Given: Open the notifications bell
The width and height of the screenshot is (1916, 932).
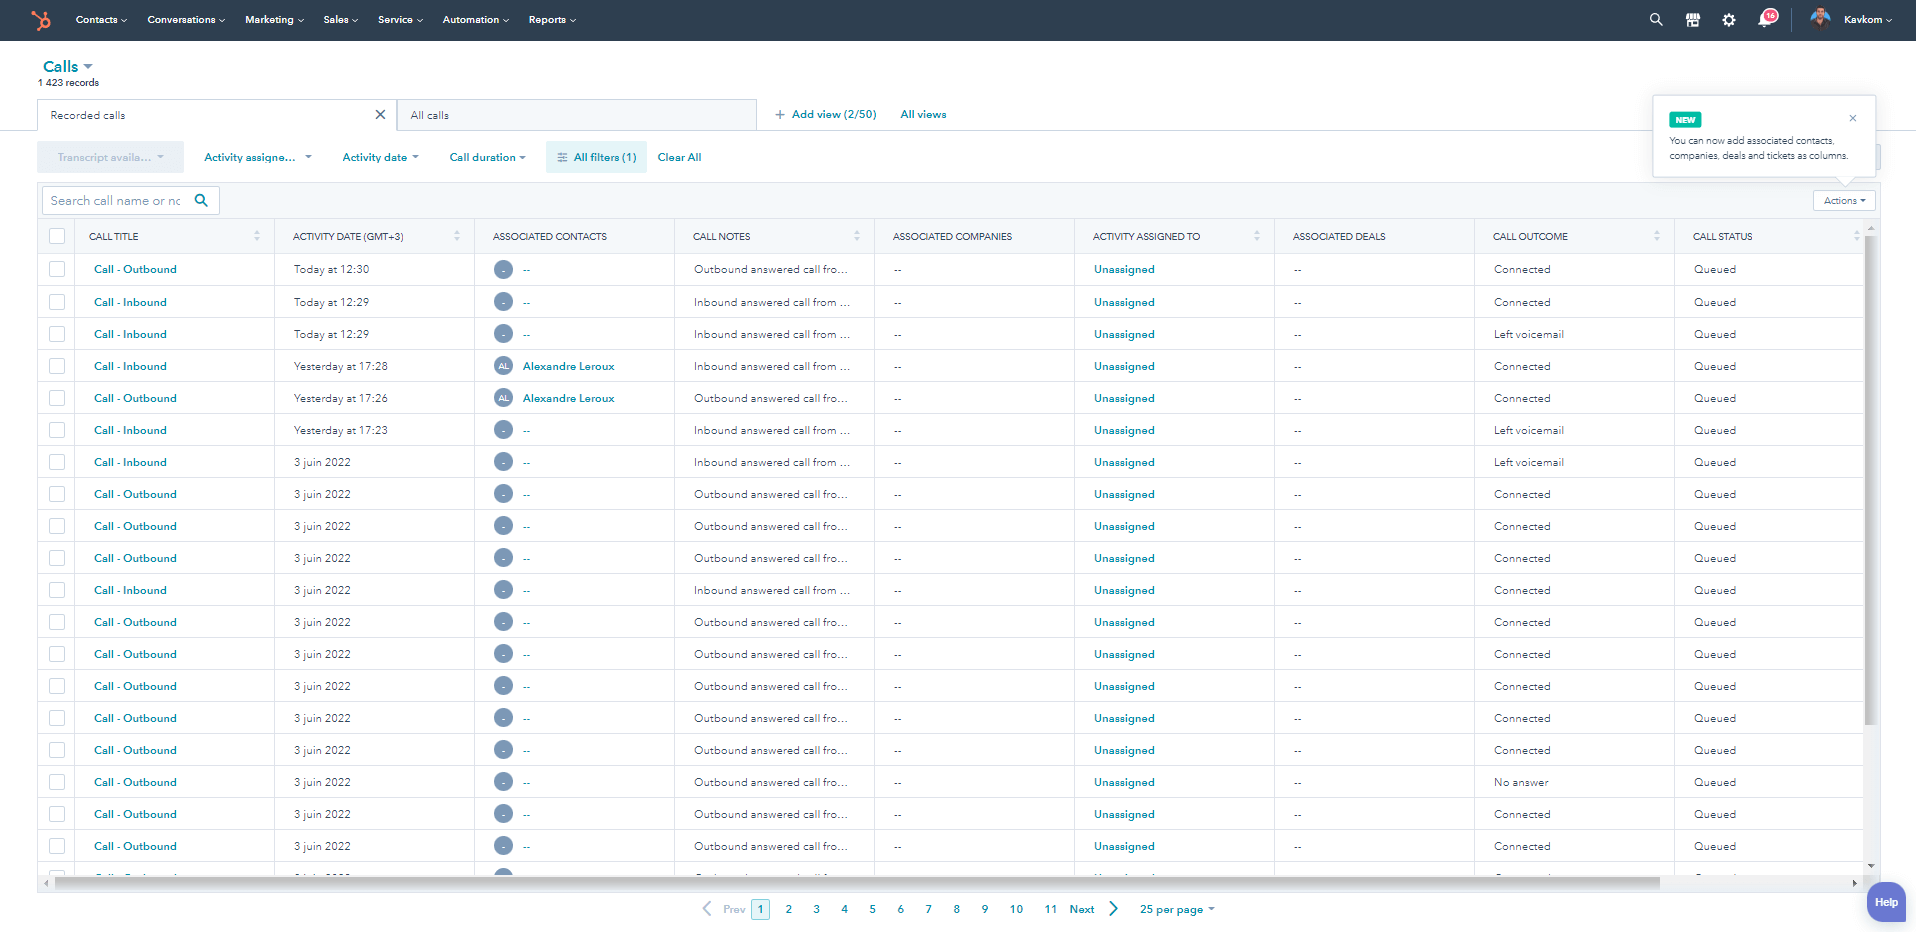Looking at the screenshot, I should click(1766, 20).
